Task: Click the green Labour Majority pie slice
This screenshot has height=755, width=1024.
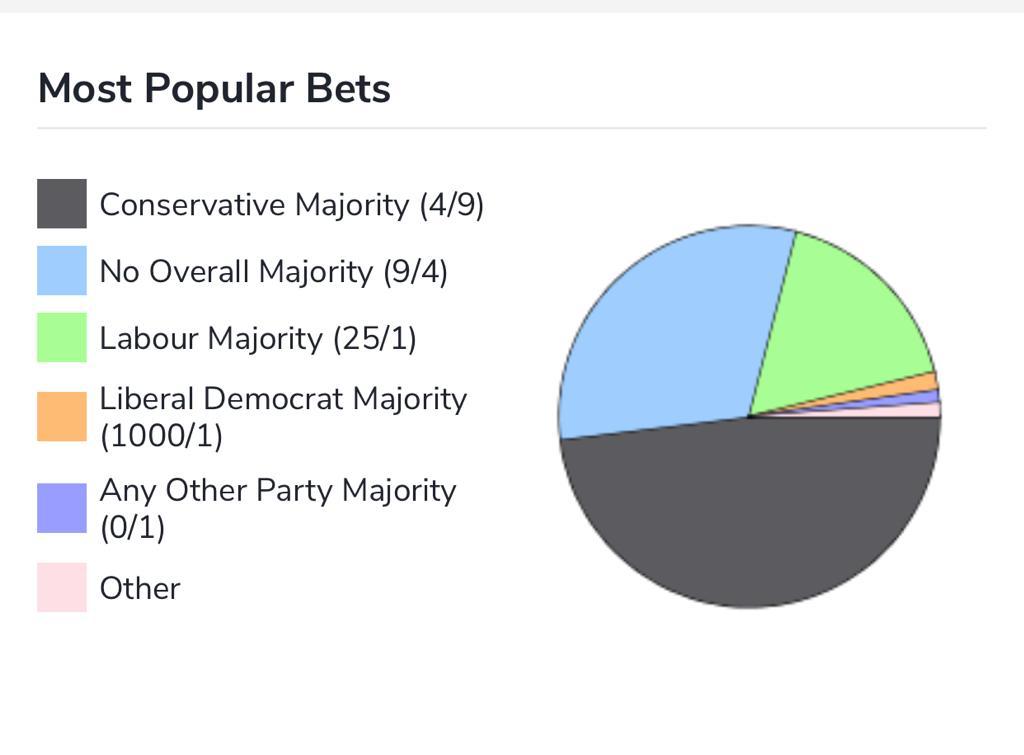Action: (x=842, y=320)
